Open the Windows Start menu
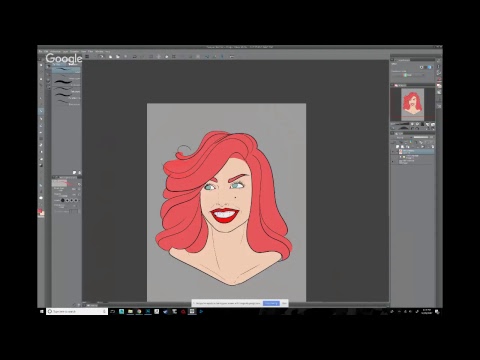 pos(42,311)
